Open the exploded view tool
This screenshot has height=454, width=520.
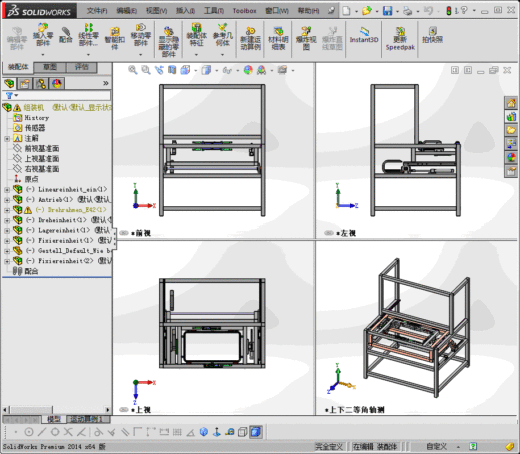306,39
